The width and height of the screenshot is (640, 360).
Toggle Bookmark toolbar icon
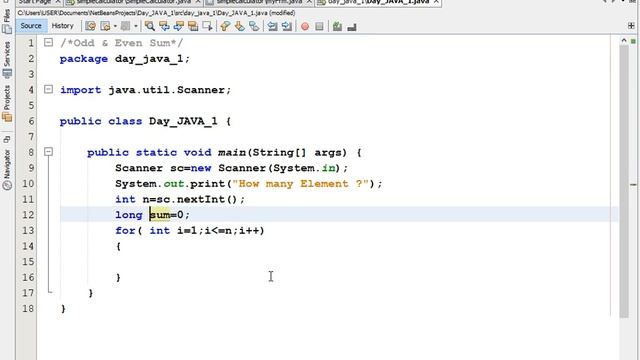coord(254,26)
